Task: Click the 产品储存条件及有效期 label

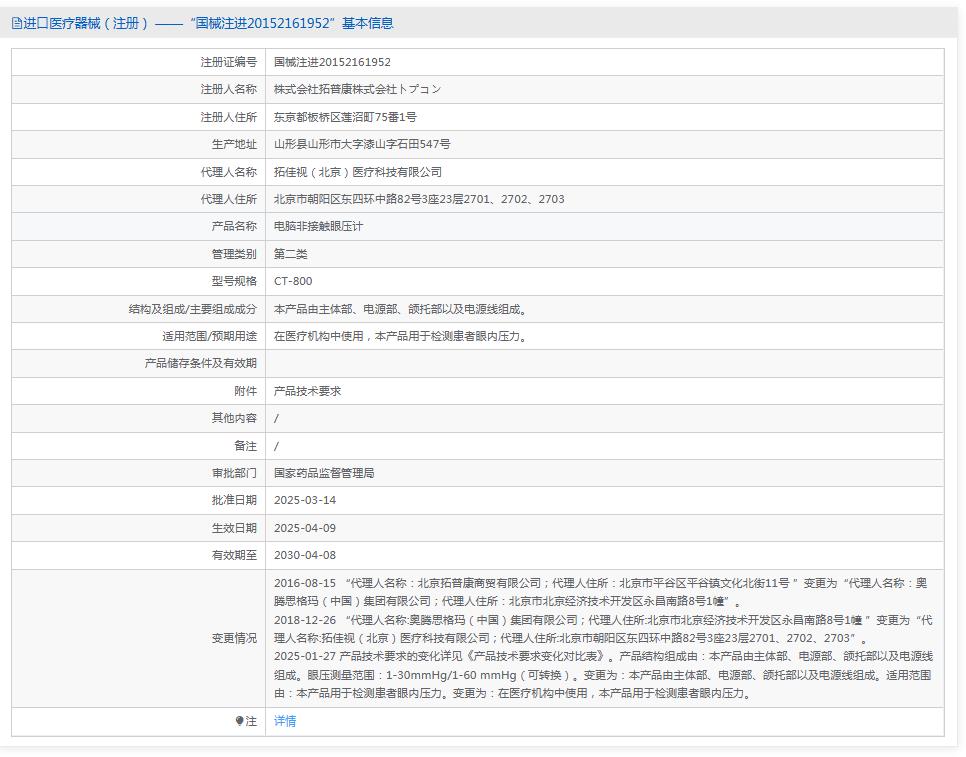Action: [200, 363]
